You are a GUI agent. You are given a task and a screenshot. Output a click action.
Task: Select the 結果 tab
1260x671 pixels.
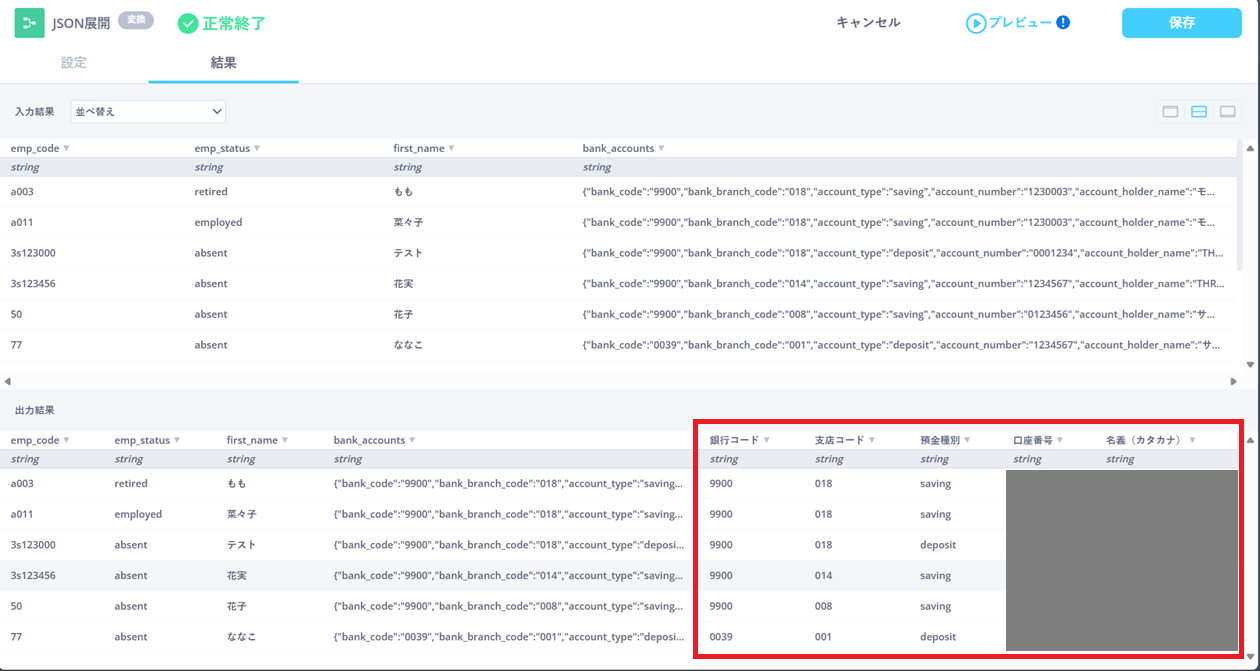pyautogui.click(x=223, y=63)
